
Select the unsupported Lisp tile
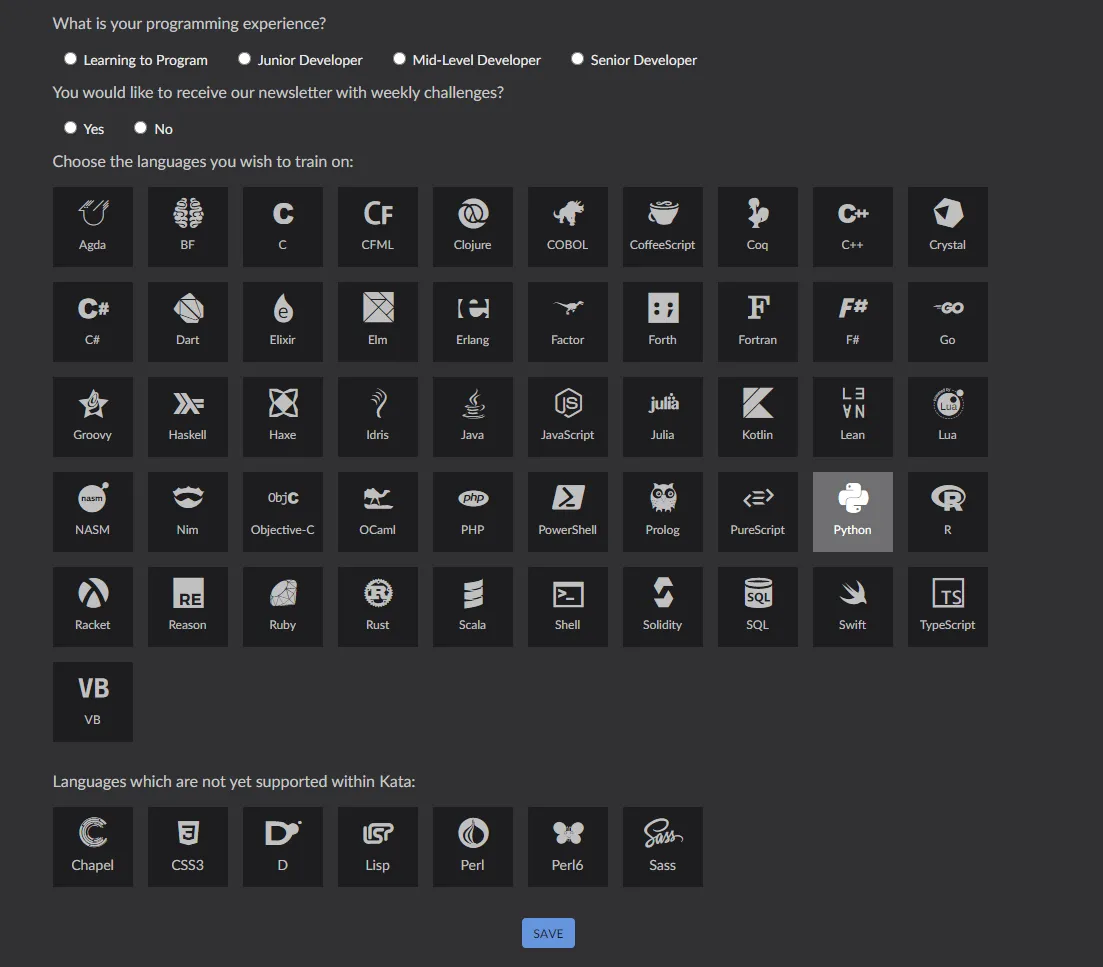378,847
